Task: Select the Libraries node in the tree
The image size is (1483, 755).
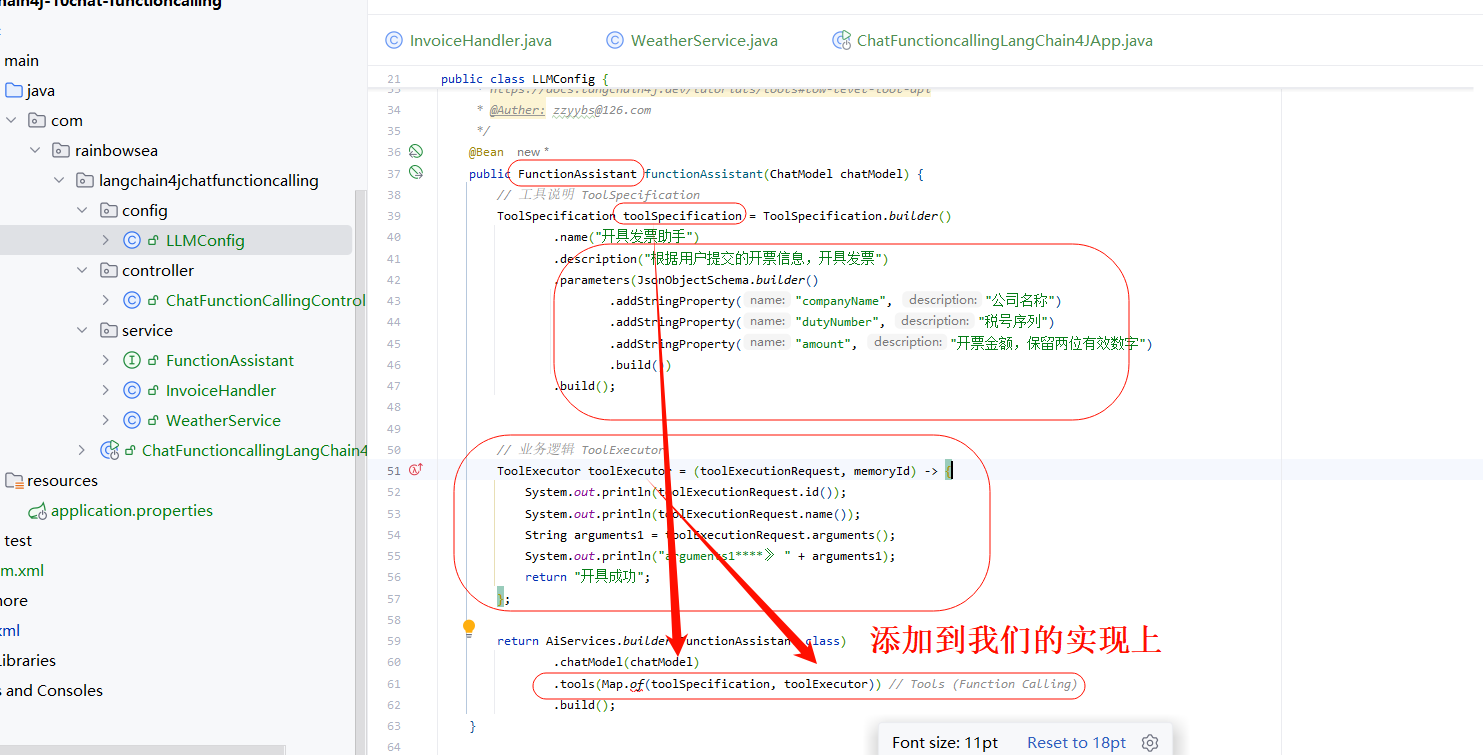Action: coord(28,661)
